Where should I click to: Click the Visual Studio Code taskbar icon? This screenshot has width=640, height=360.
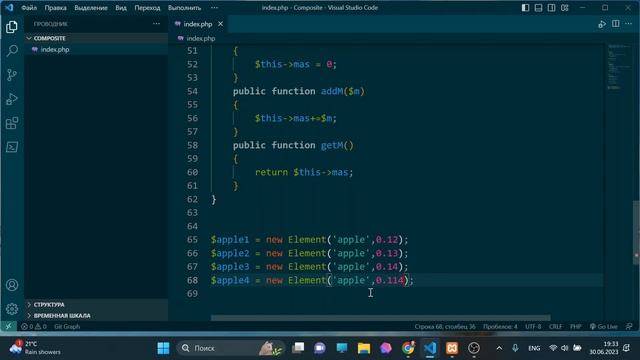coord(430,348)
